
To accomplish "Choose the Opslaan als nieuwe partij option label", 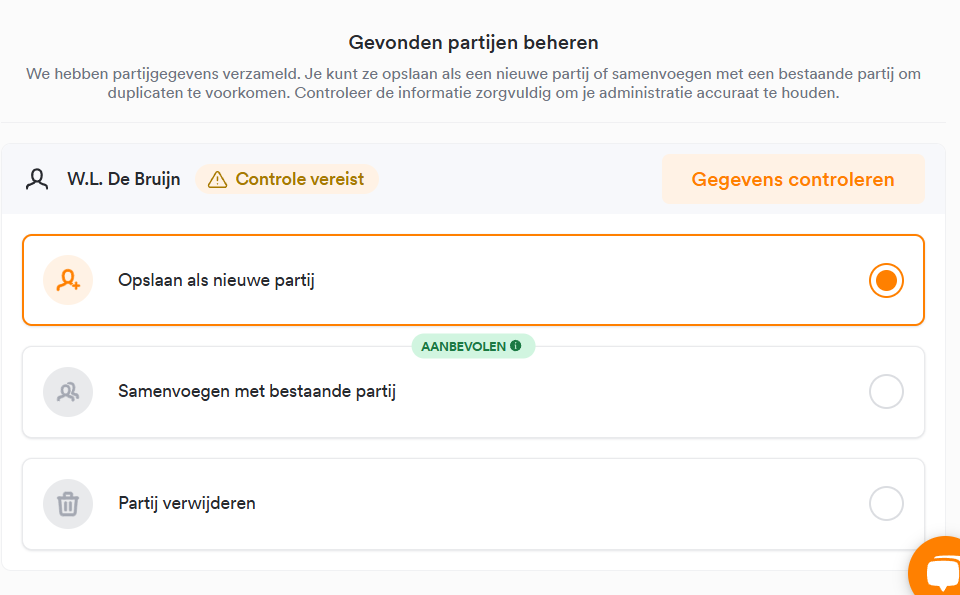I will [x=216, y=280].
